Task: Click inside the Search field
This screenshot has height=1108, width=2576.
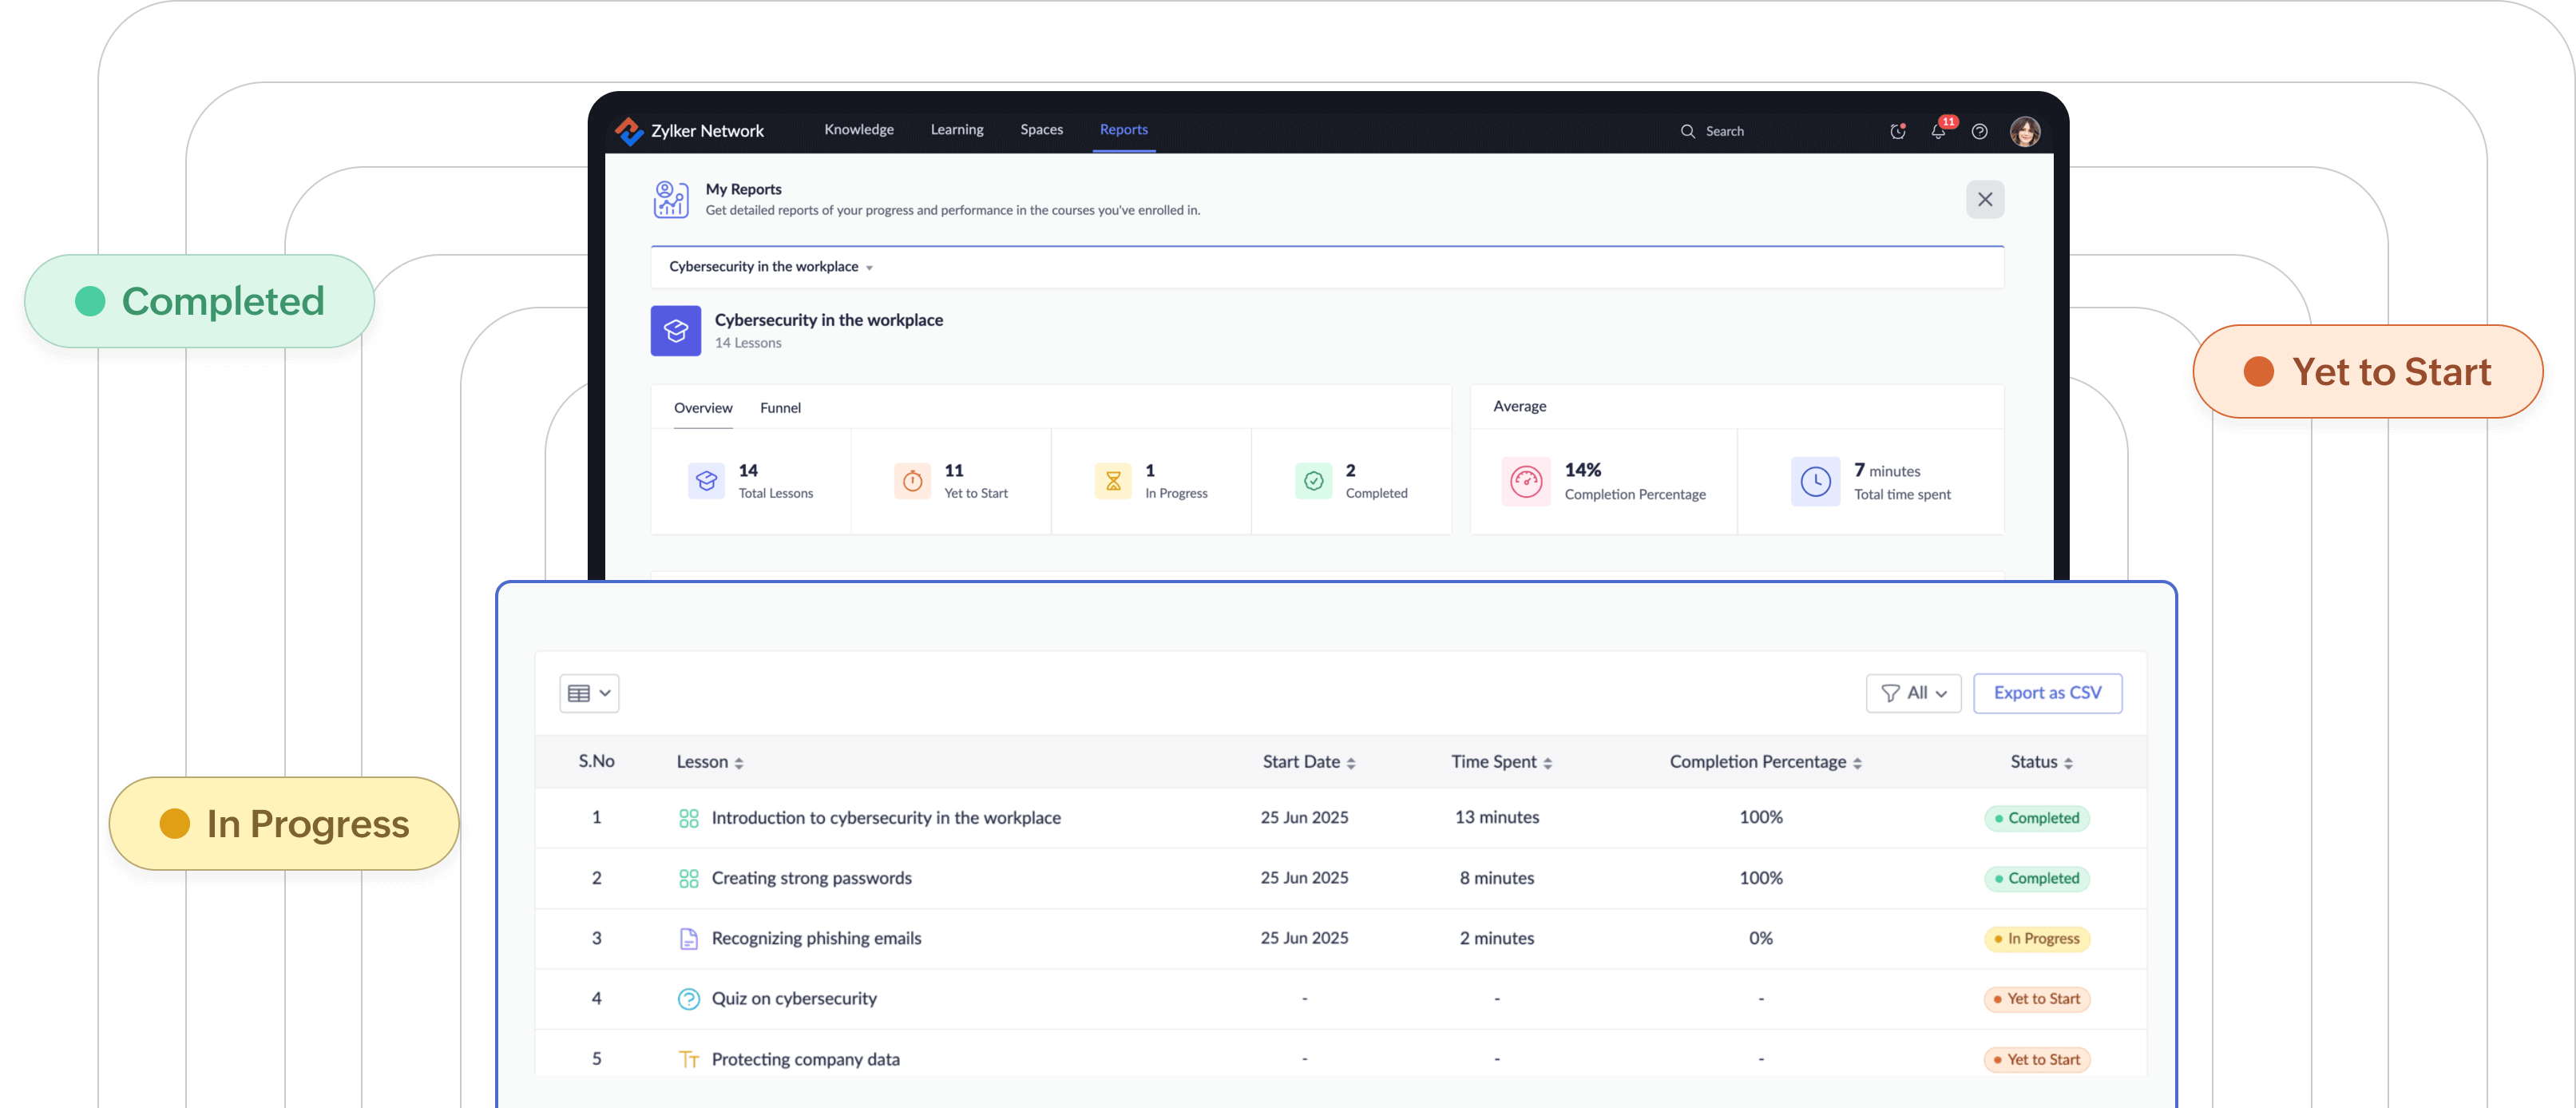Action: pyautogui.click(x=1724, y=131)
